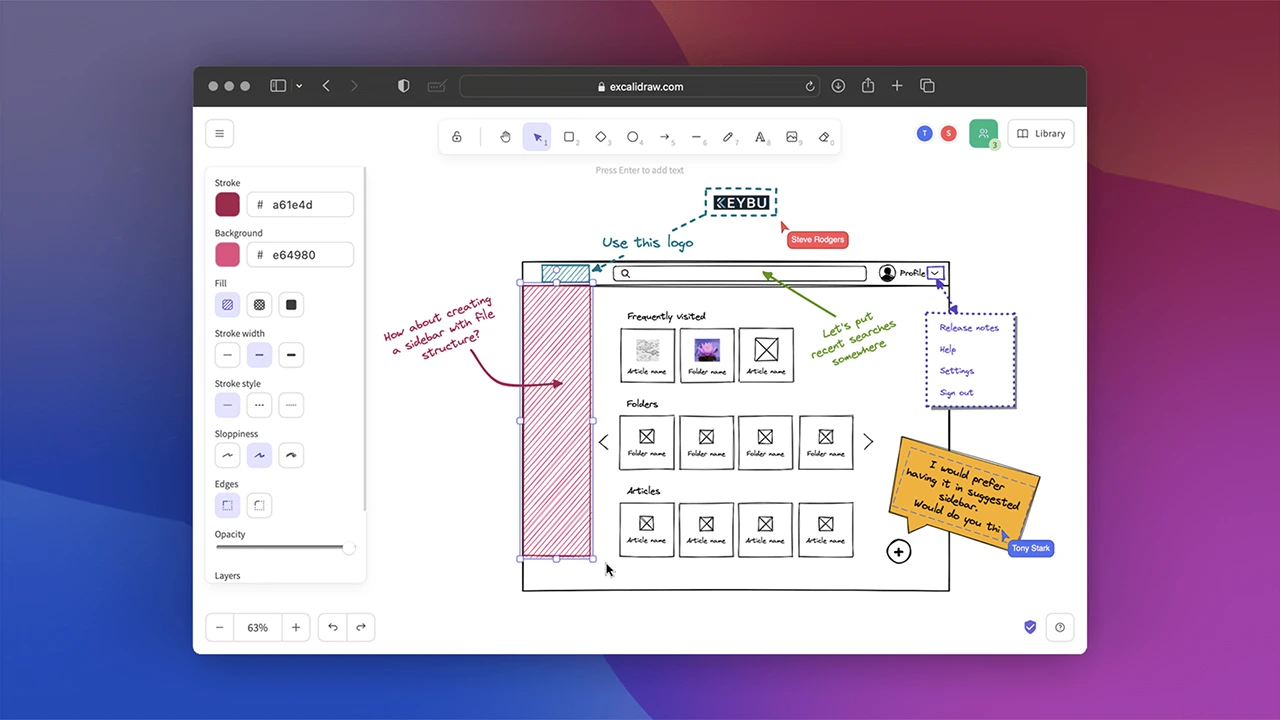Open the Background color swatch

[x=228, y=255]
